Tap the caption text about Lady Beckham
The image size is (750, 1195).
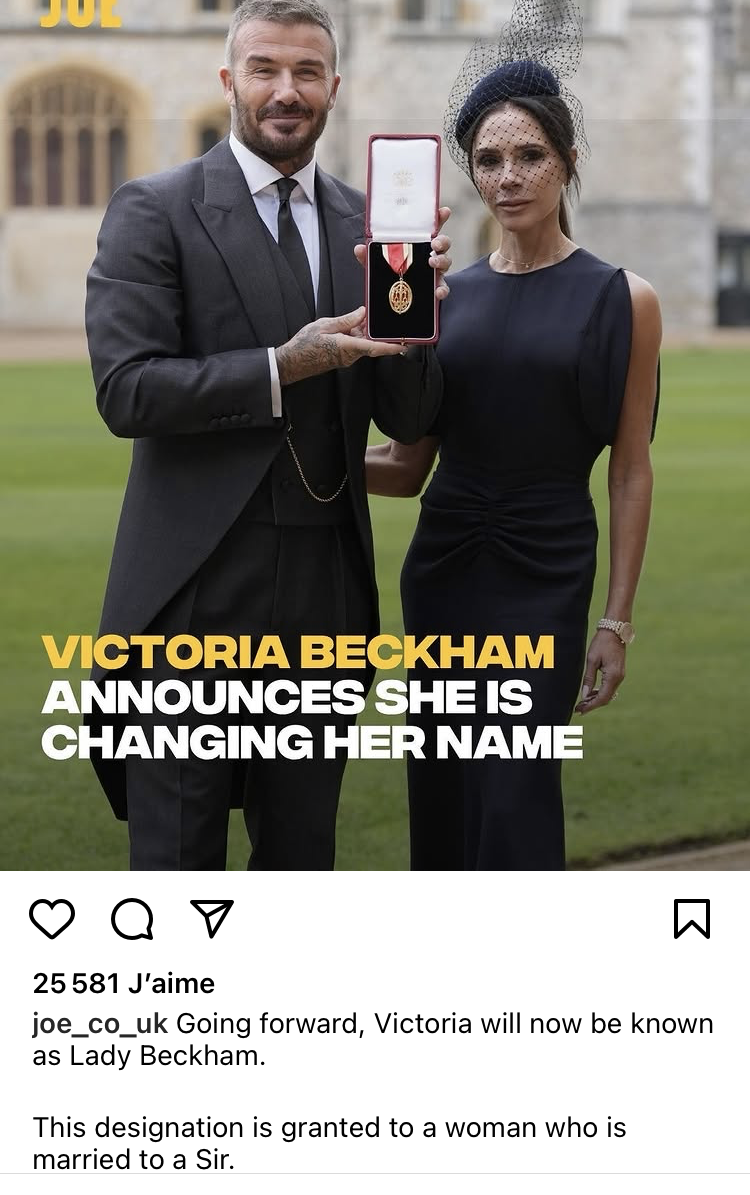click(372, 1040)
